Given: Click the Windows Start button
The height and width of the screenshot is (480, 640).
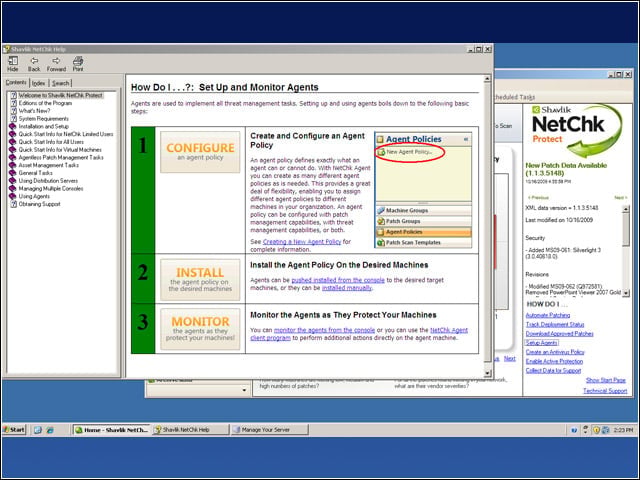Looking at the screenshot, I should [x=14, y=429].
